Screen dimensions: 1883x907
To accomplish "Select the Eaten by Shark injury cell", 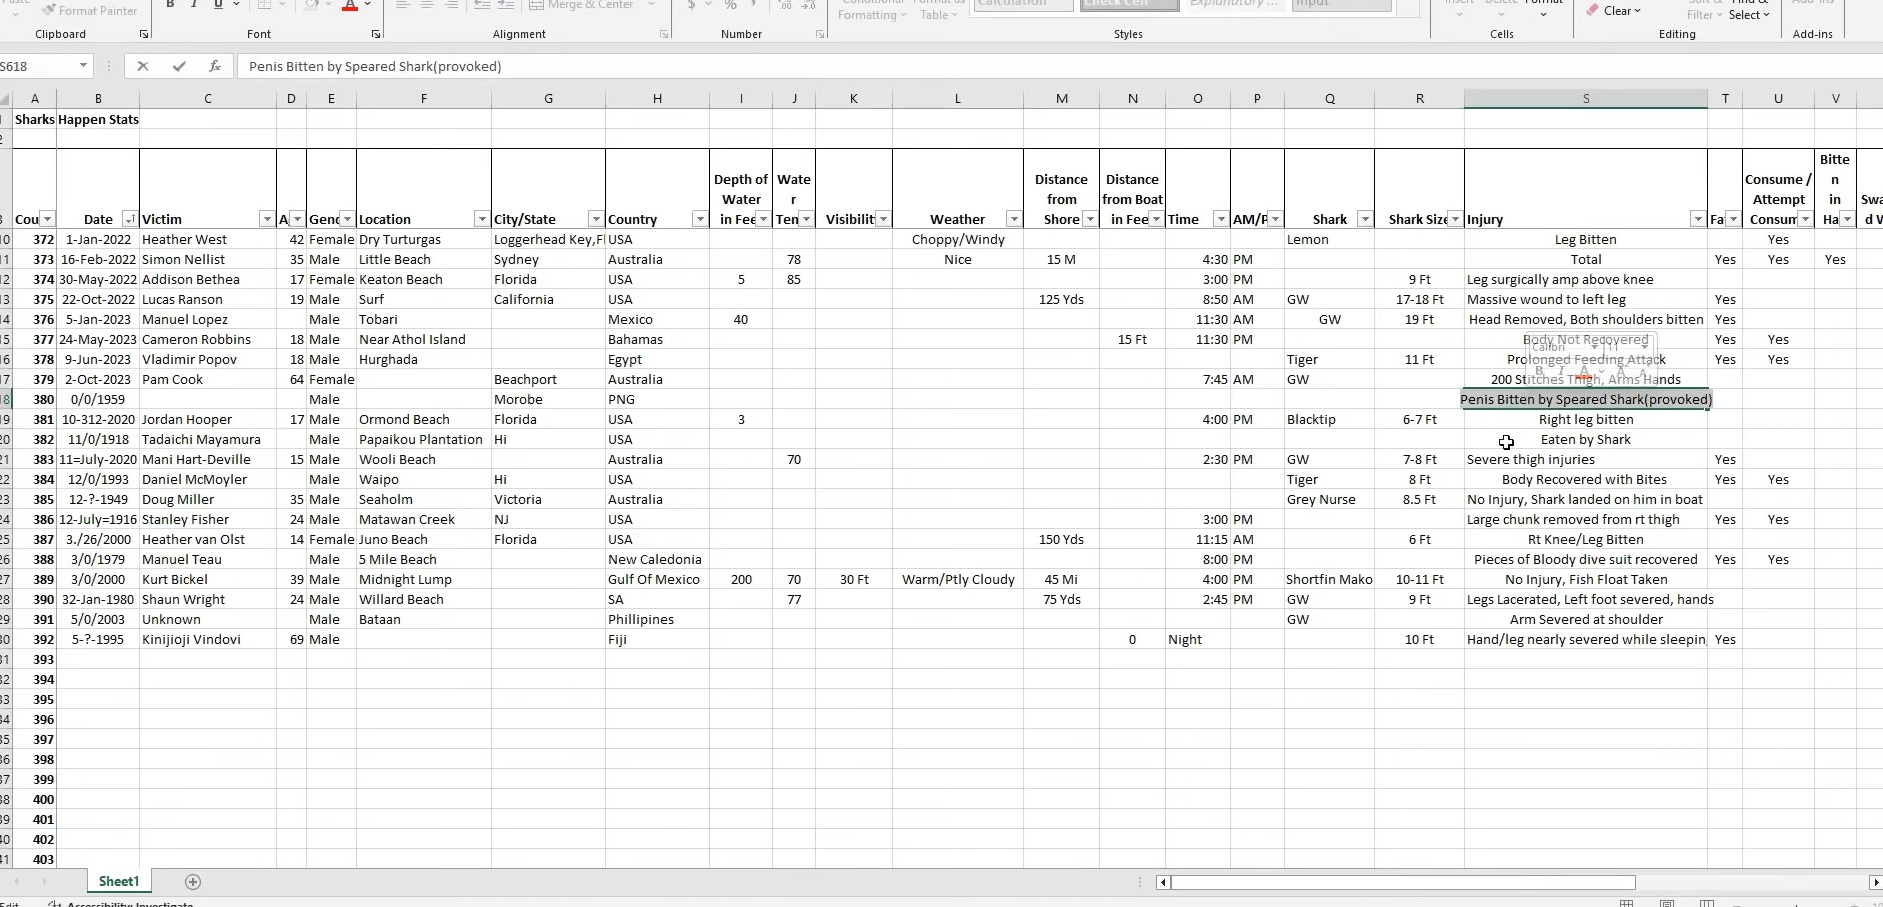I will point(1586,439).
